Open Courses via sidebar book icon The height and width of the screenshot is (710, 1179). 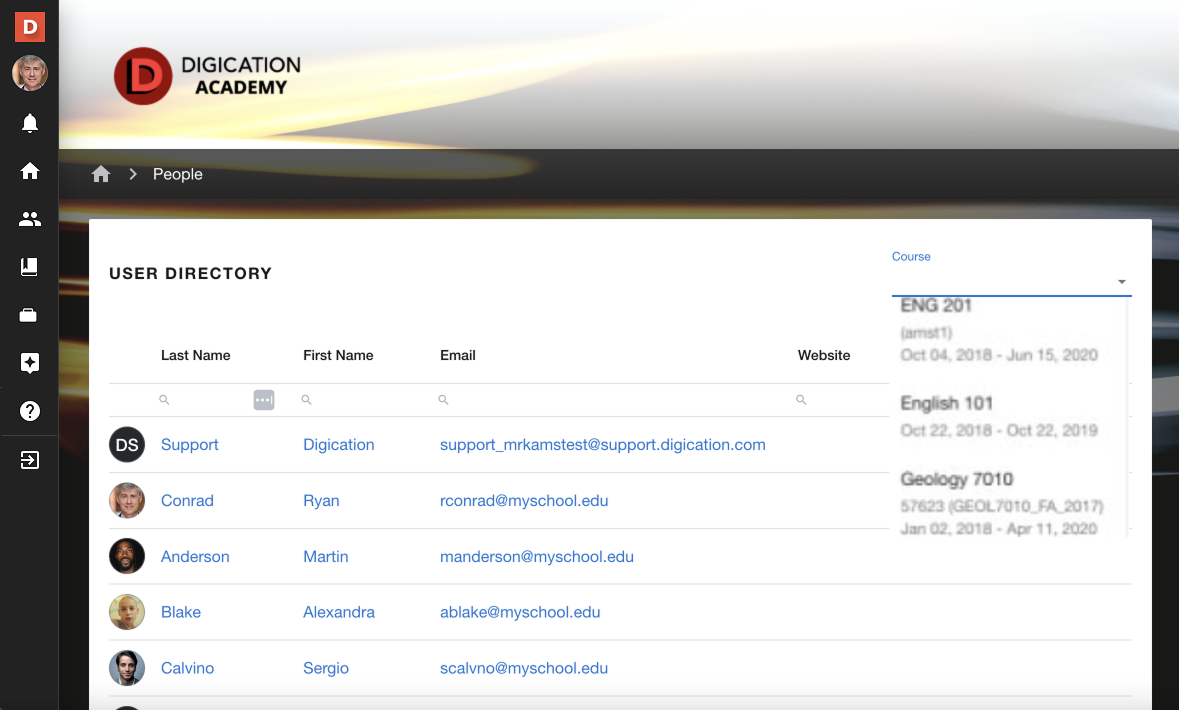29,267
